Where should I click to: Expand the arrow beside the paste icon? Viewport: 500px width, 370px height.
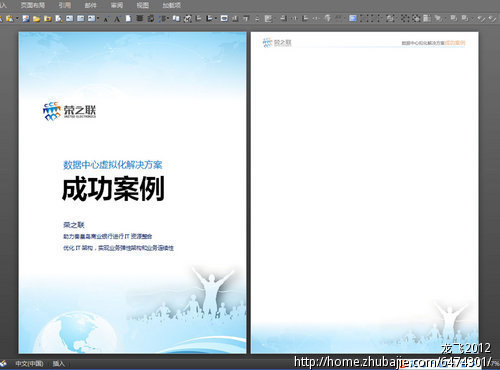click(17, 19)
